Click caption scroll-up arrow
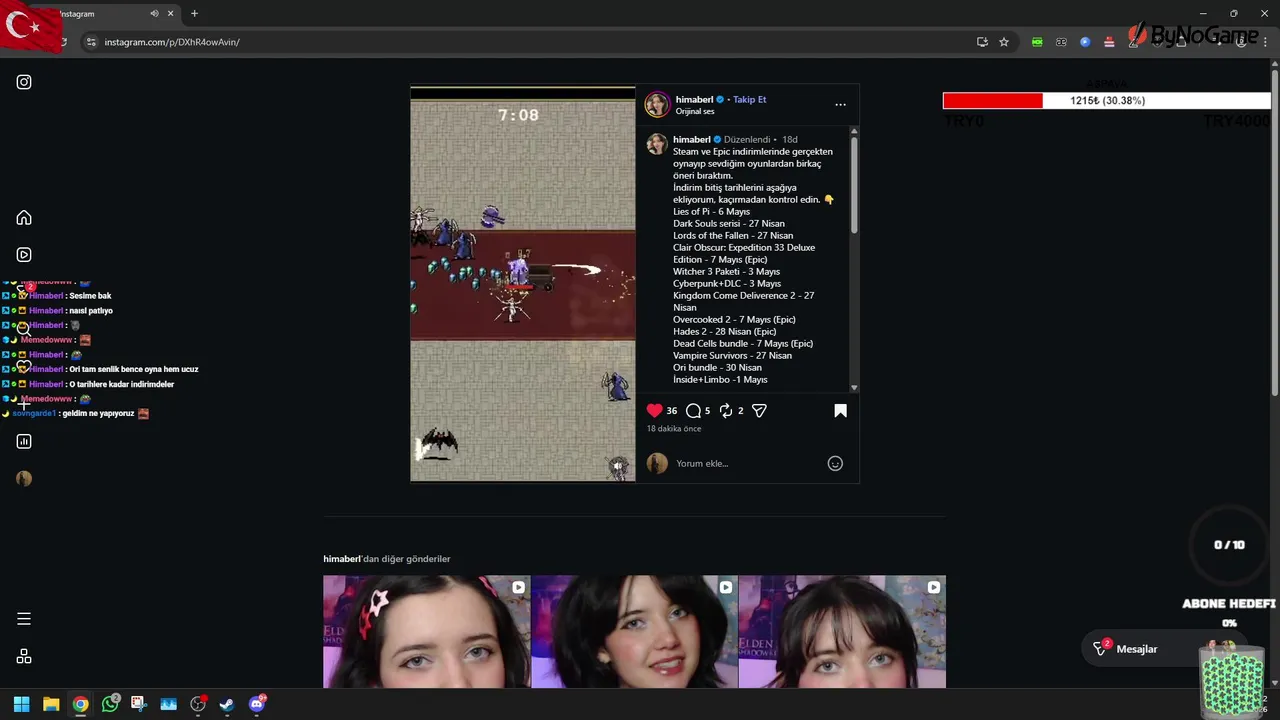The height and width of the screenshot is (720, 1280). tap(854, 131)
